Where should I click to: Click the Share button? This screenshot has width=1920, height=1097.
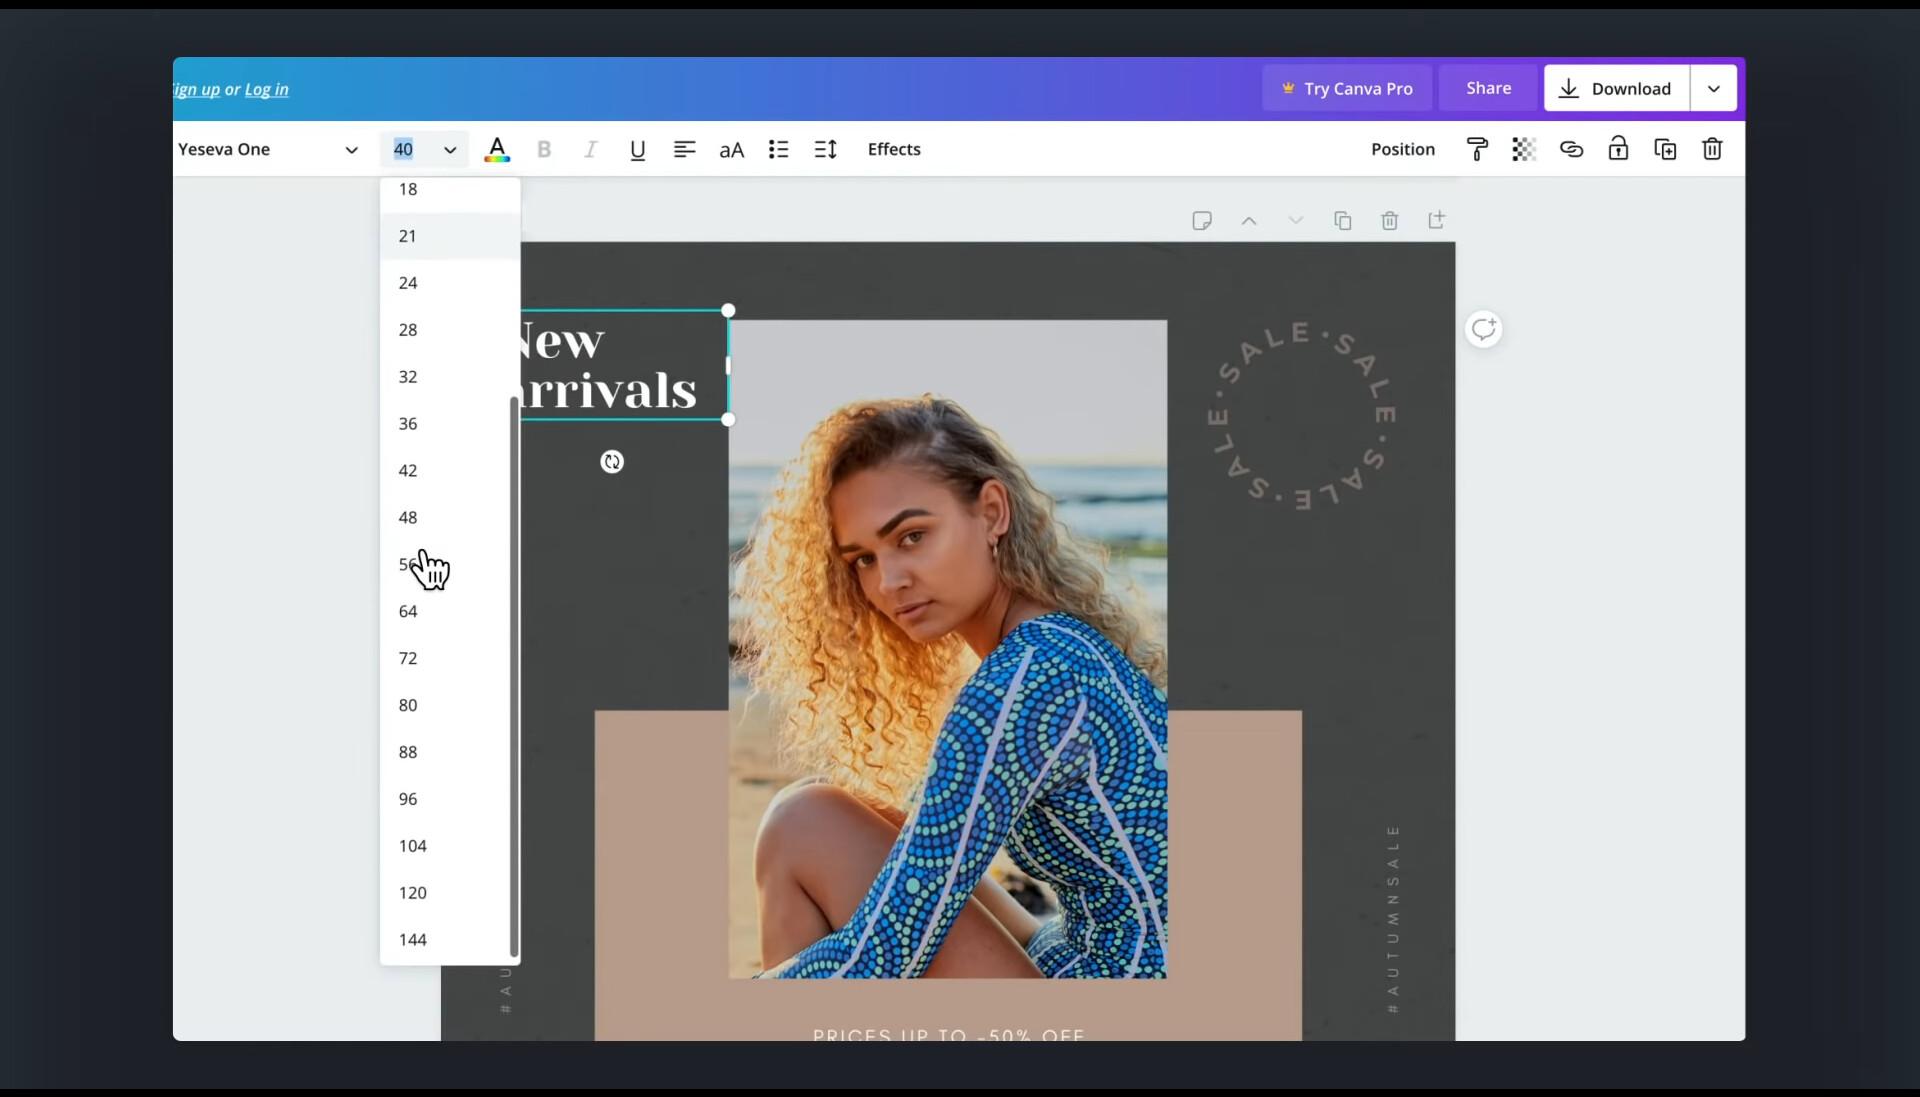tap(1488, 88)
